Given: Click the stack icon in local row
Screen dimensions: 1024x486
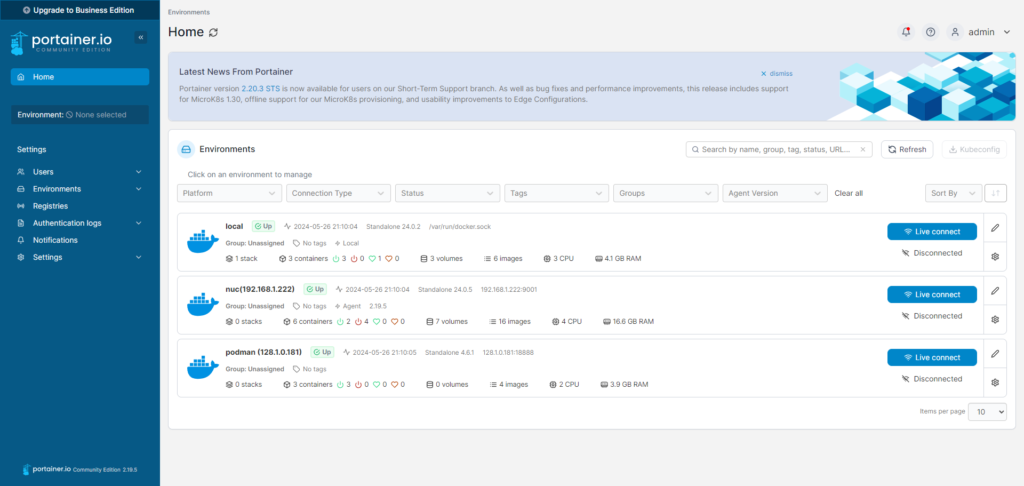Looking at the screenshot, I should [229, 259].
